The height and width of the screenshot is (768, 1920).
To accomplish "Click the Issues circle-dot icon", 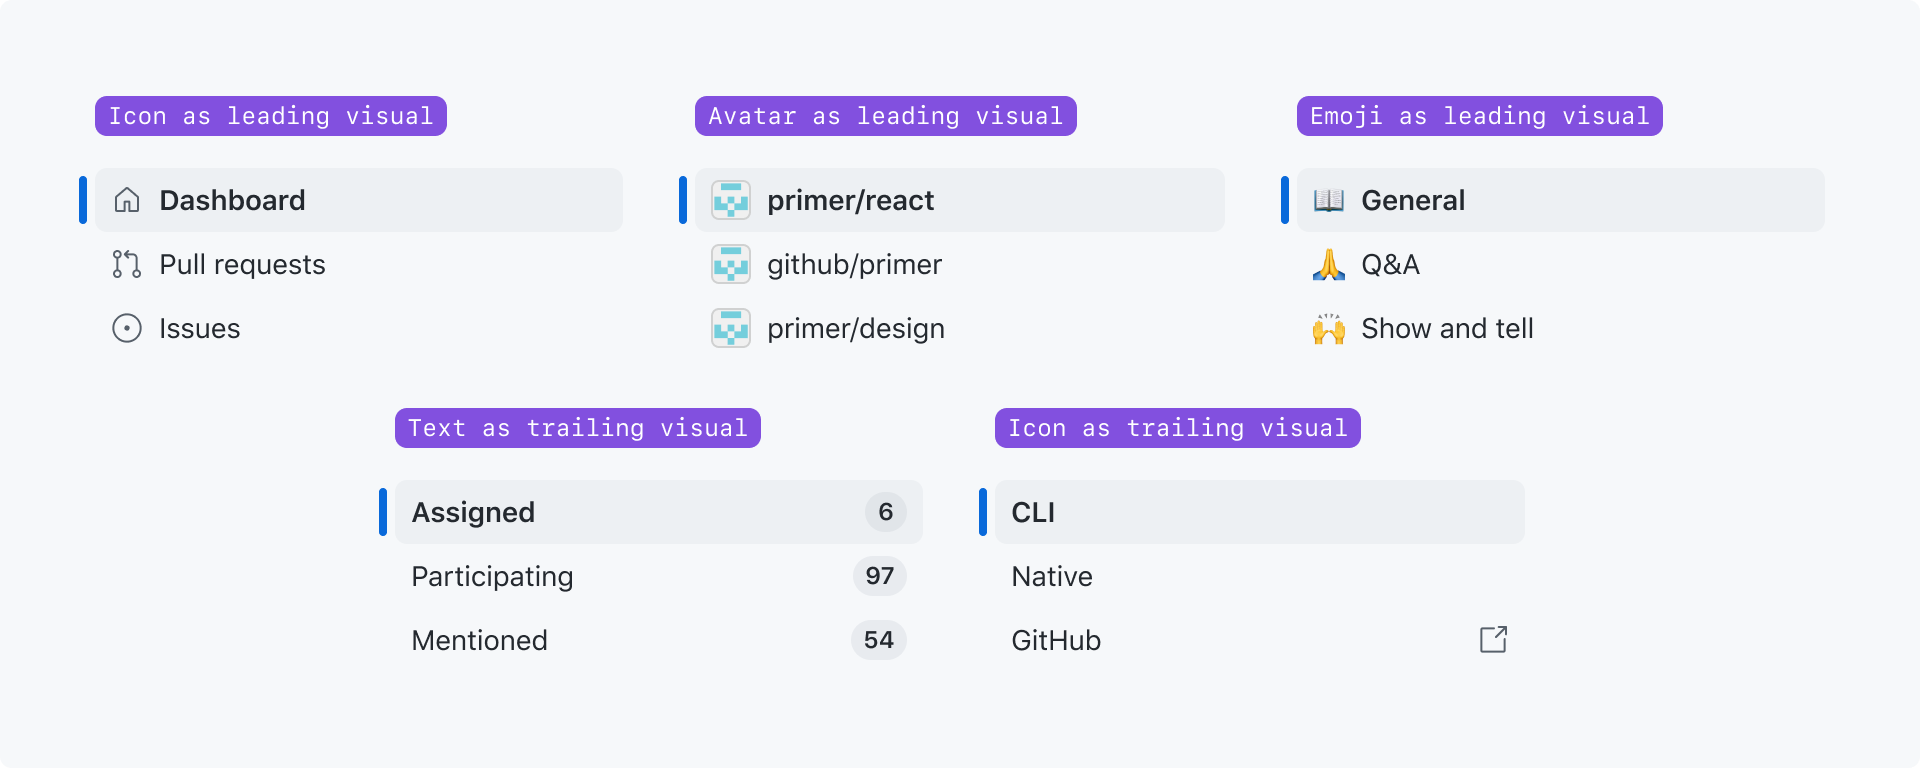I will pyautogui.click(x=127, y=328).
